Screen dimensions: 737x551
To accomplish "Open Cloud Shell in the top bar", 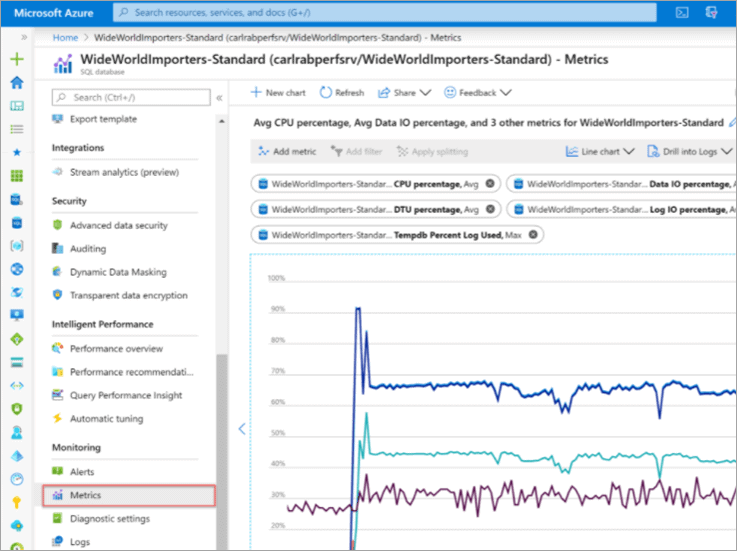I will click(682, 13).
